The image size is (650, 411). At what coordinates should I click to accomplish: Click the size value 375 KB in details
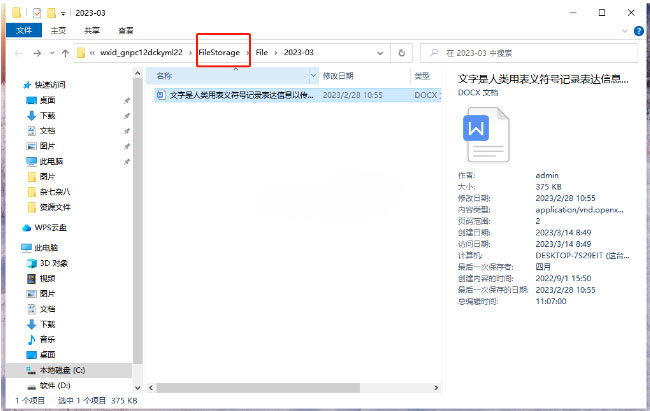[548, 187]
